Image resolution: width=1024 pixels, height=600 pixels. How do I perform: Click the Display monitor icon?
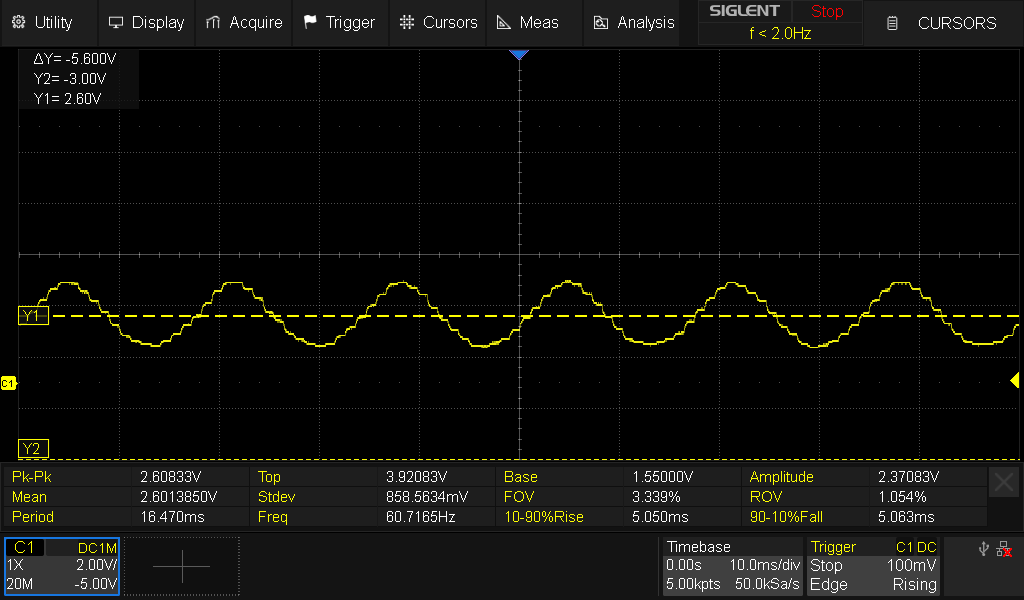(x=116, y=23)
